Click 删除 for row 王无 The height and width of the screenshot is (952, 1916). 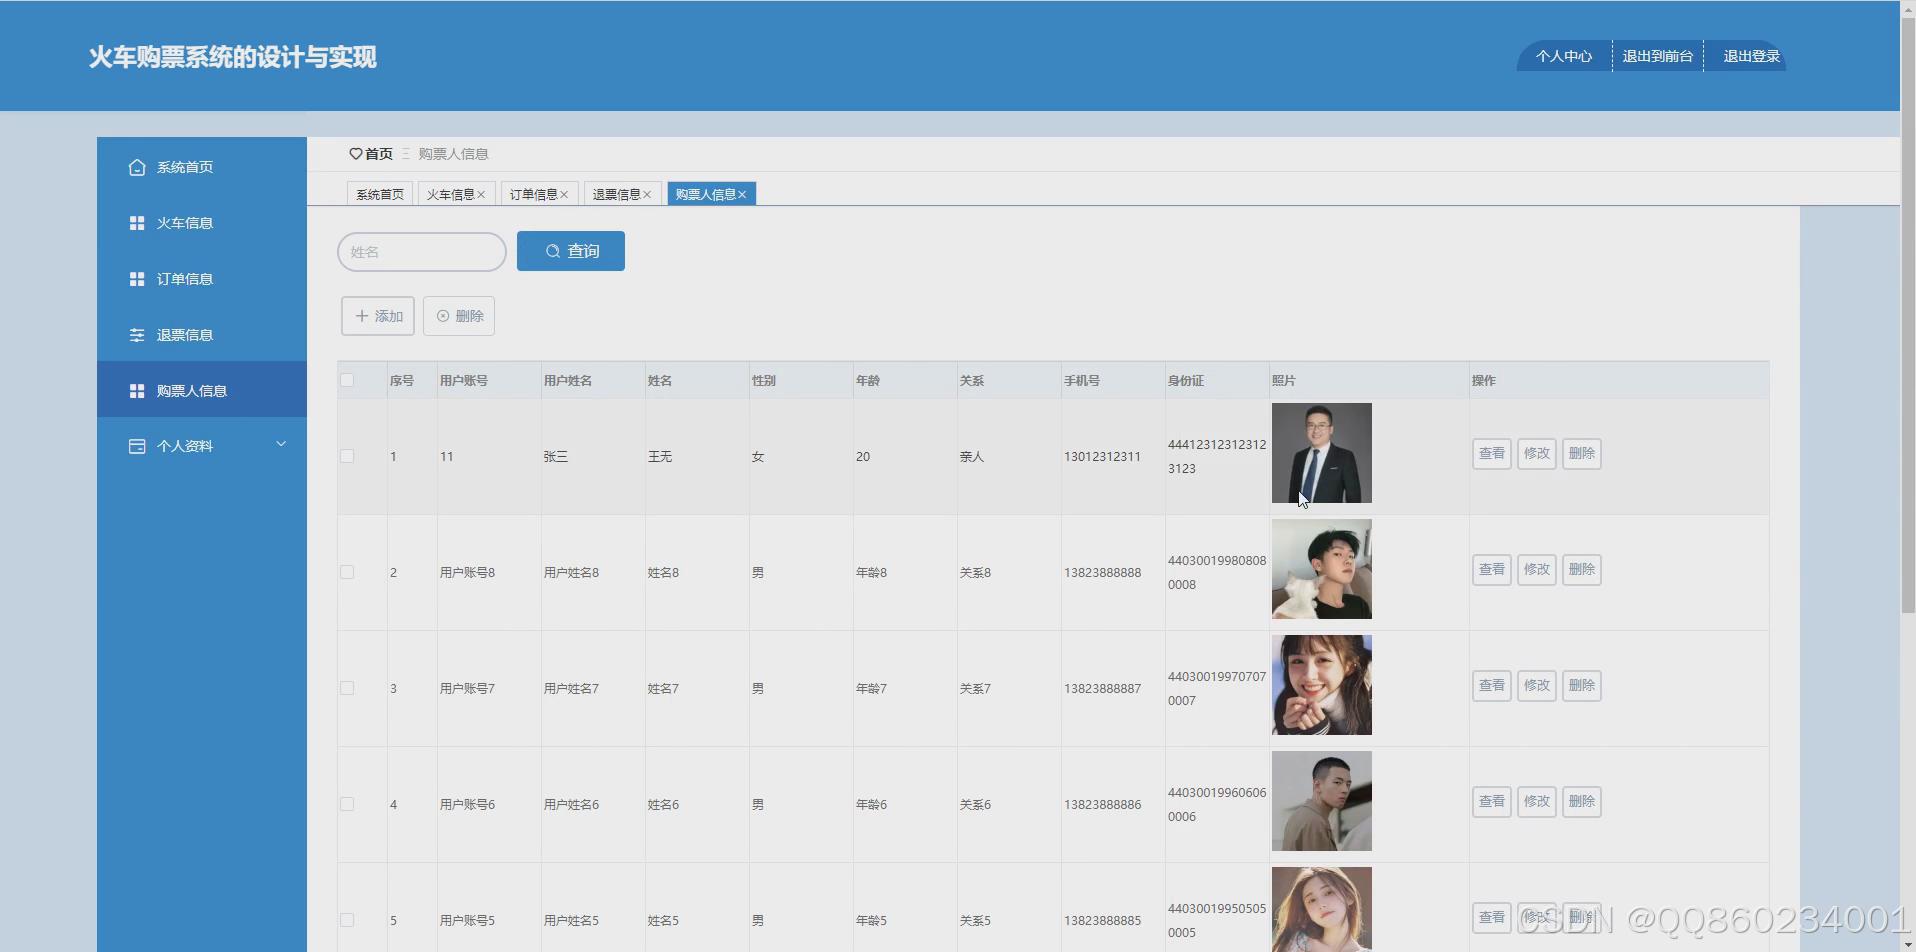click(x=1582, y=454)
